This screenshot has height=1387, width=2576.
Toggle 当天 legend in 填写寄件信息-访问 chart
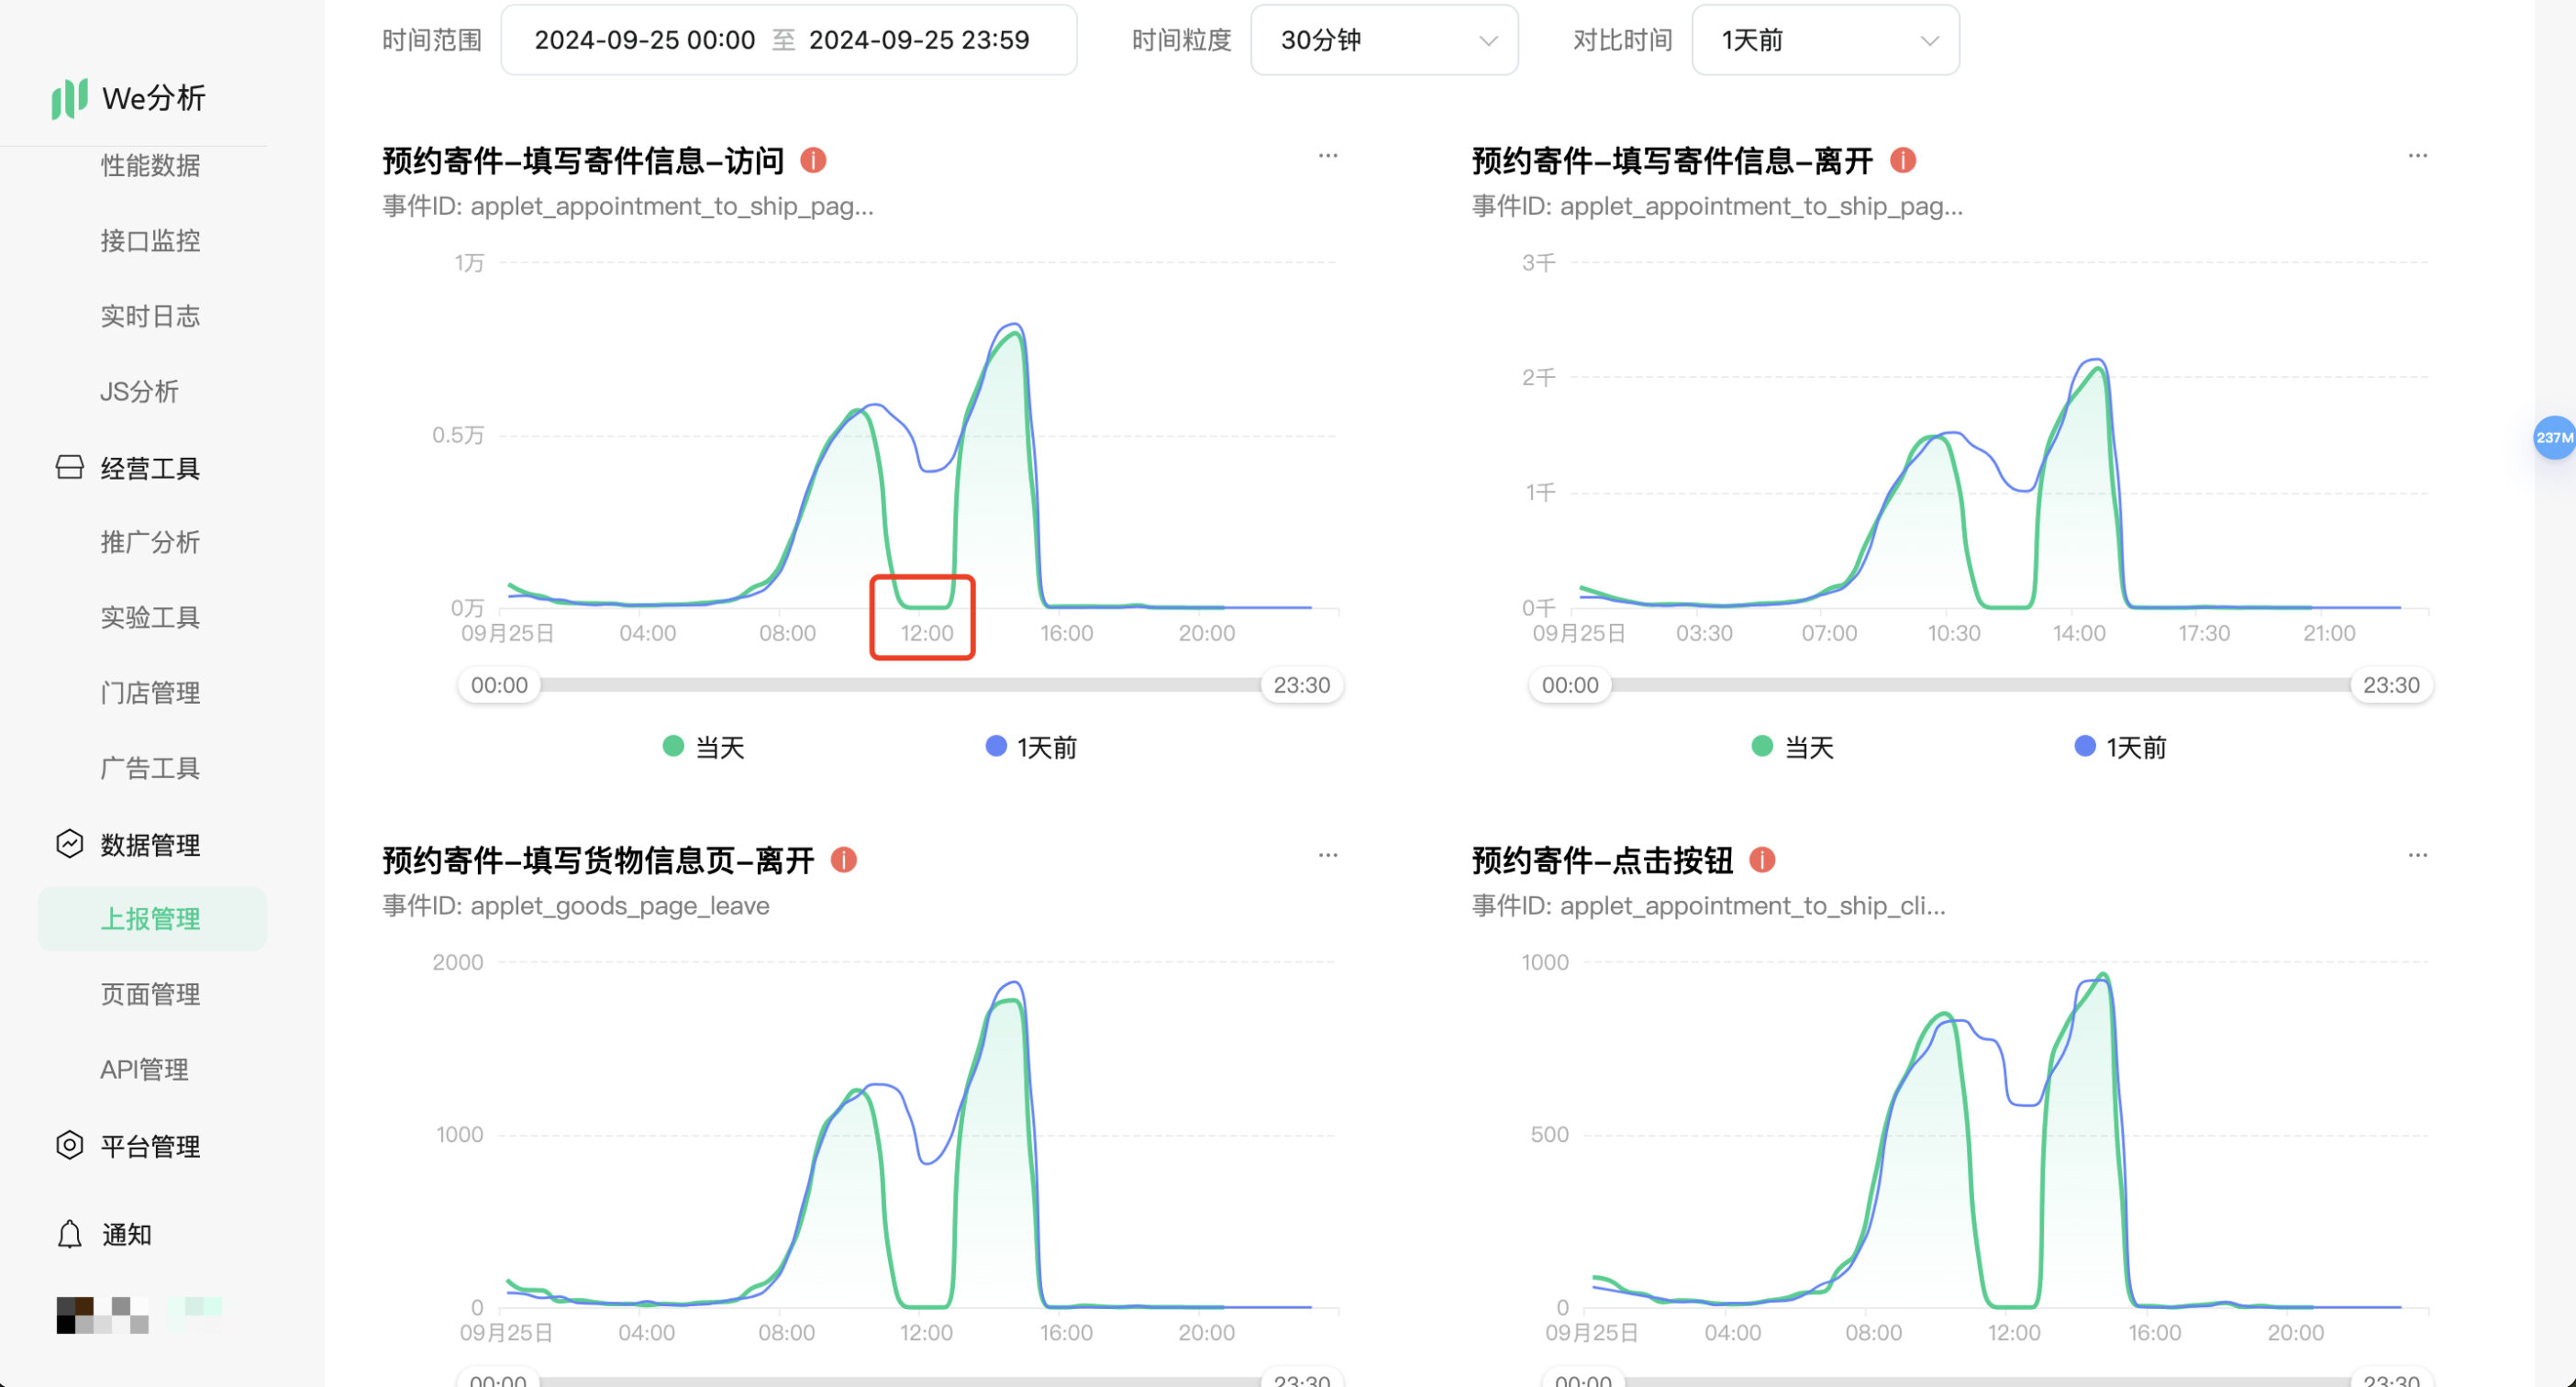coord(704,746)
